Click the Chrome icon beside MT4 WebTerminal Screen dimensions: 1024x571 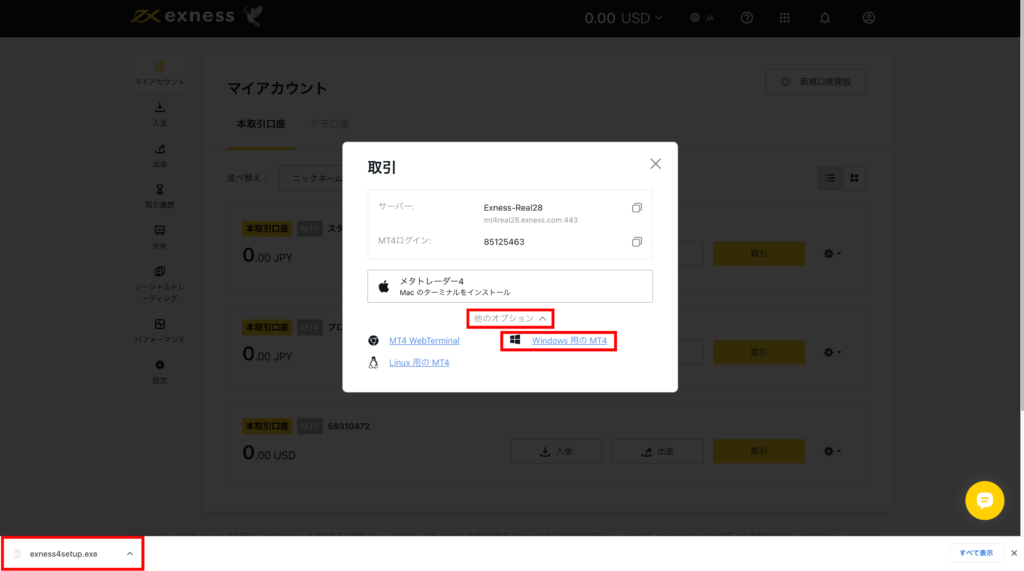374,340
